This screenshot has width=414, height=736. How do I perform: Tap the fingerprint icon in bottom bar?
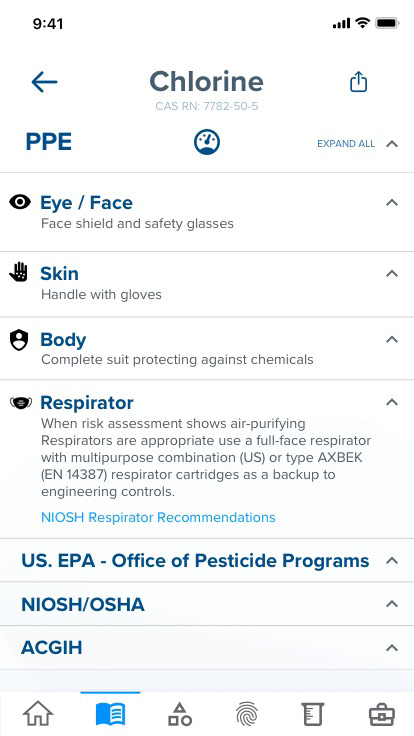pos(247,714)
